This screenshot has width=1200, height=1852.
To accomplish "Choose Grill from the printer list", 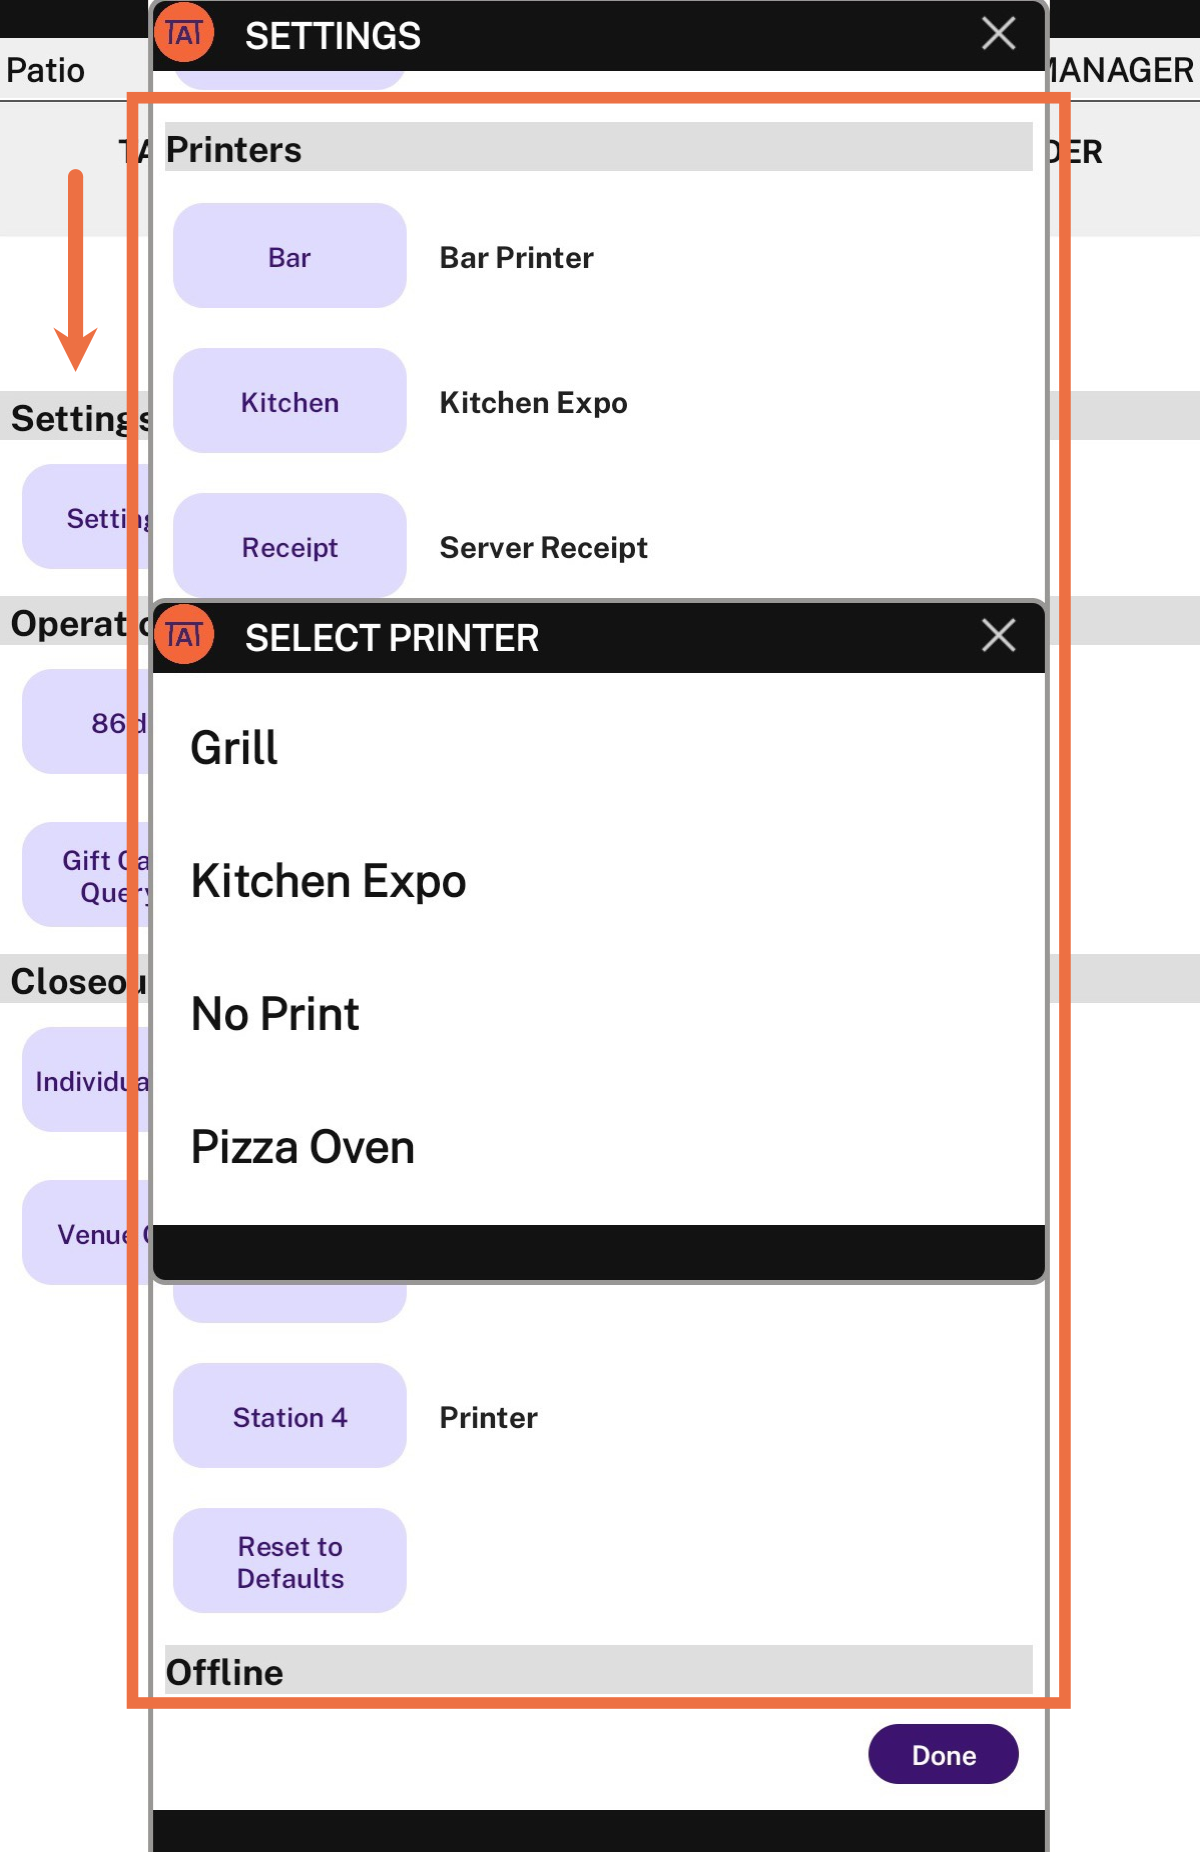I will [235, 748].
